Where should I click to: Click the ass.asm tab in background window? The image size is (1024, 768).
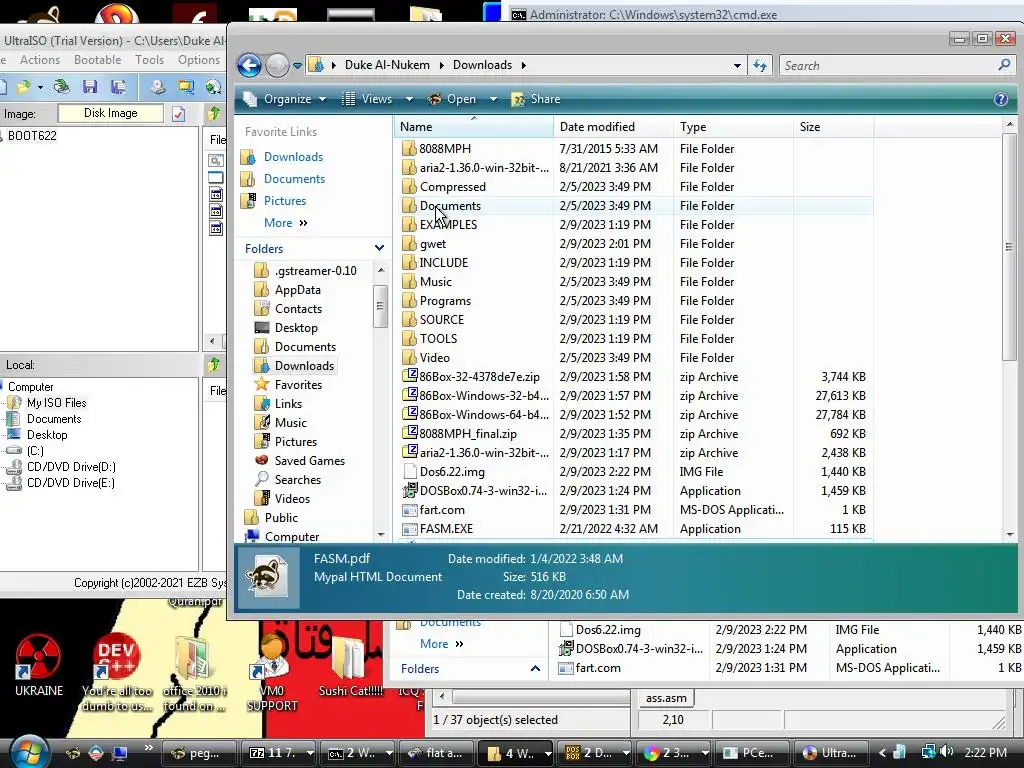pyautogui.click(x=666, y=698)
